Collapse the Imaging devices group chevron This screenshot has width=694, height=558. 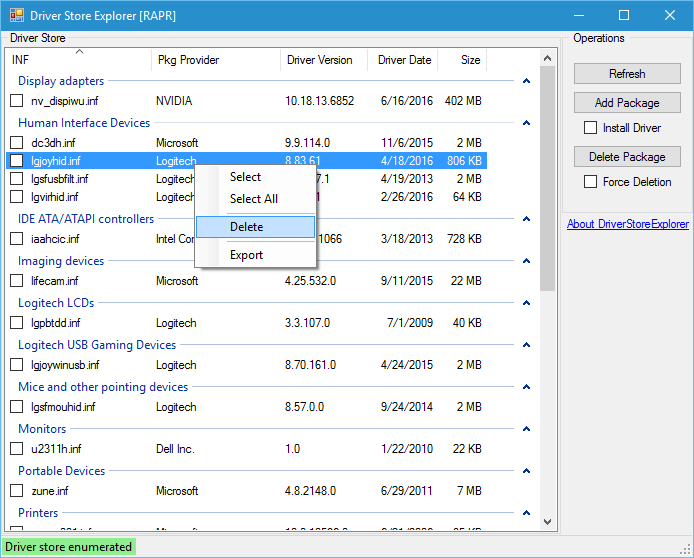click(x=526, y=262)
